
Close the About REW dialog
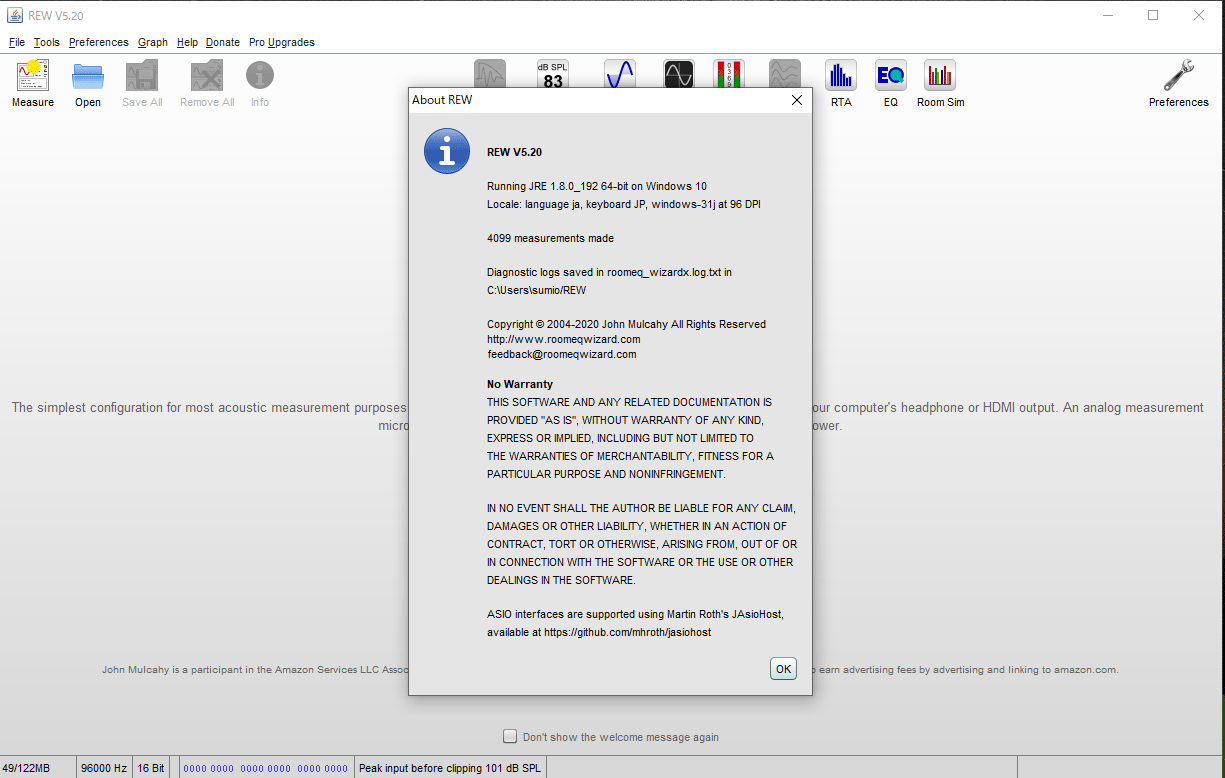tap(797, 100)
